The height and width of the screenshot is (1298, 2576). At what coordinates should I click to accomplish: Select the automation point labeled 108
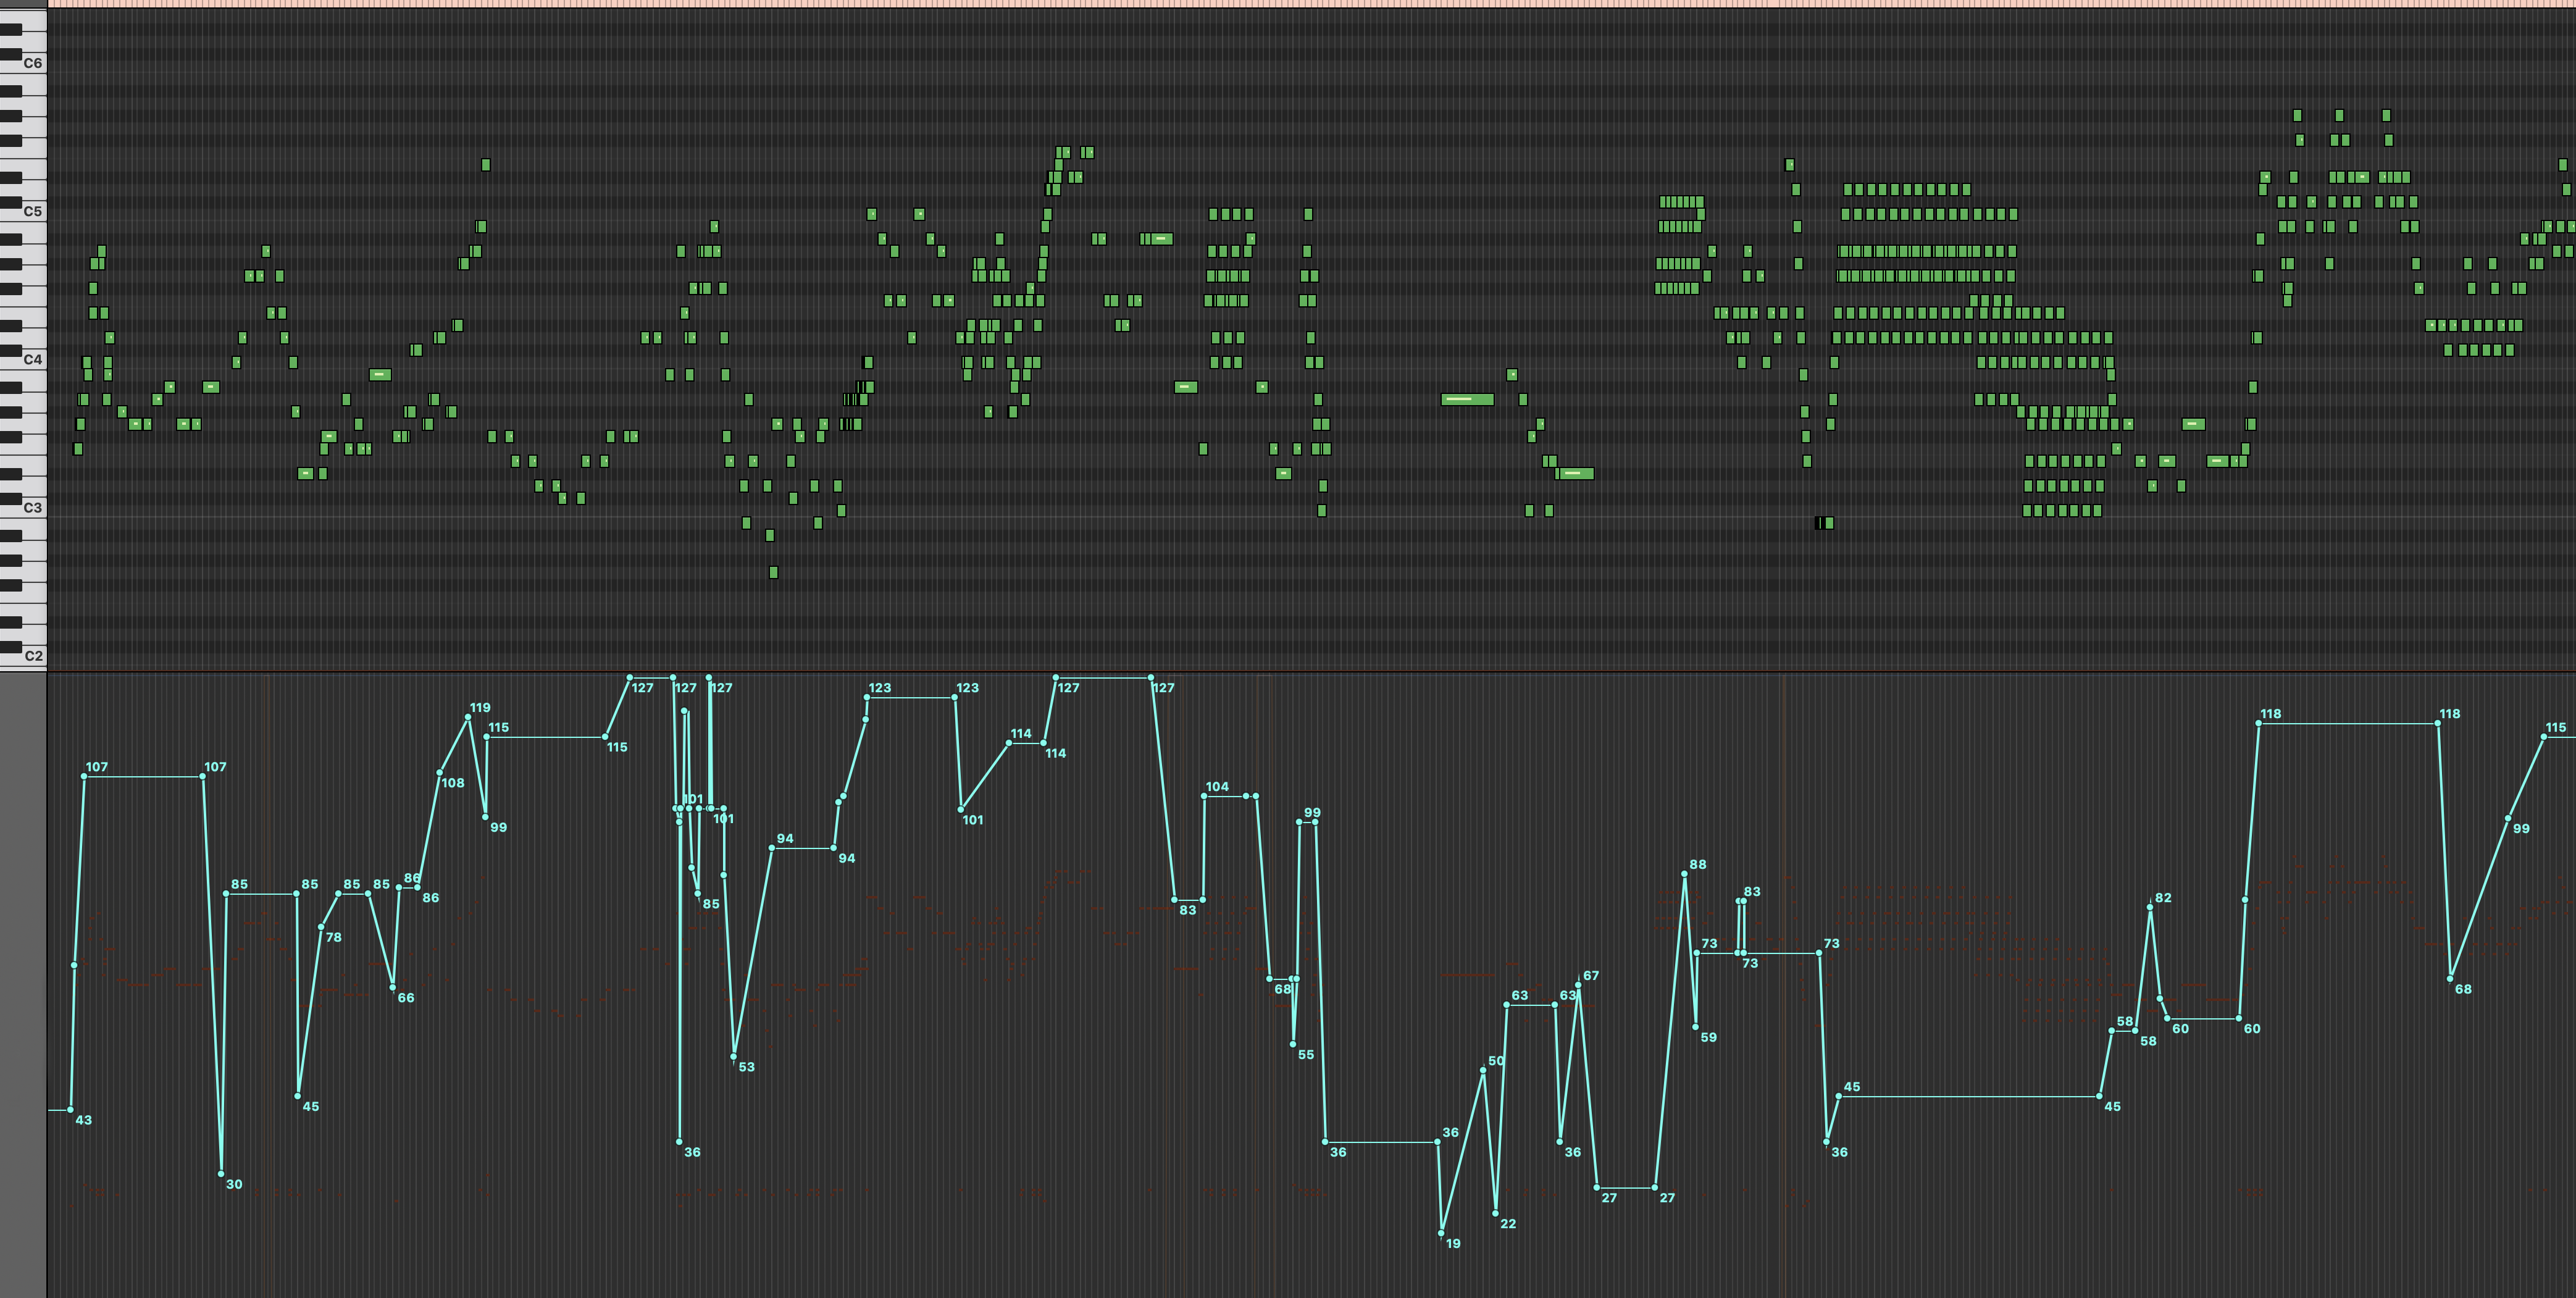pyautogui.click(x=440, y=772)
